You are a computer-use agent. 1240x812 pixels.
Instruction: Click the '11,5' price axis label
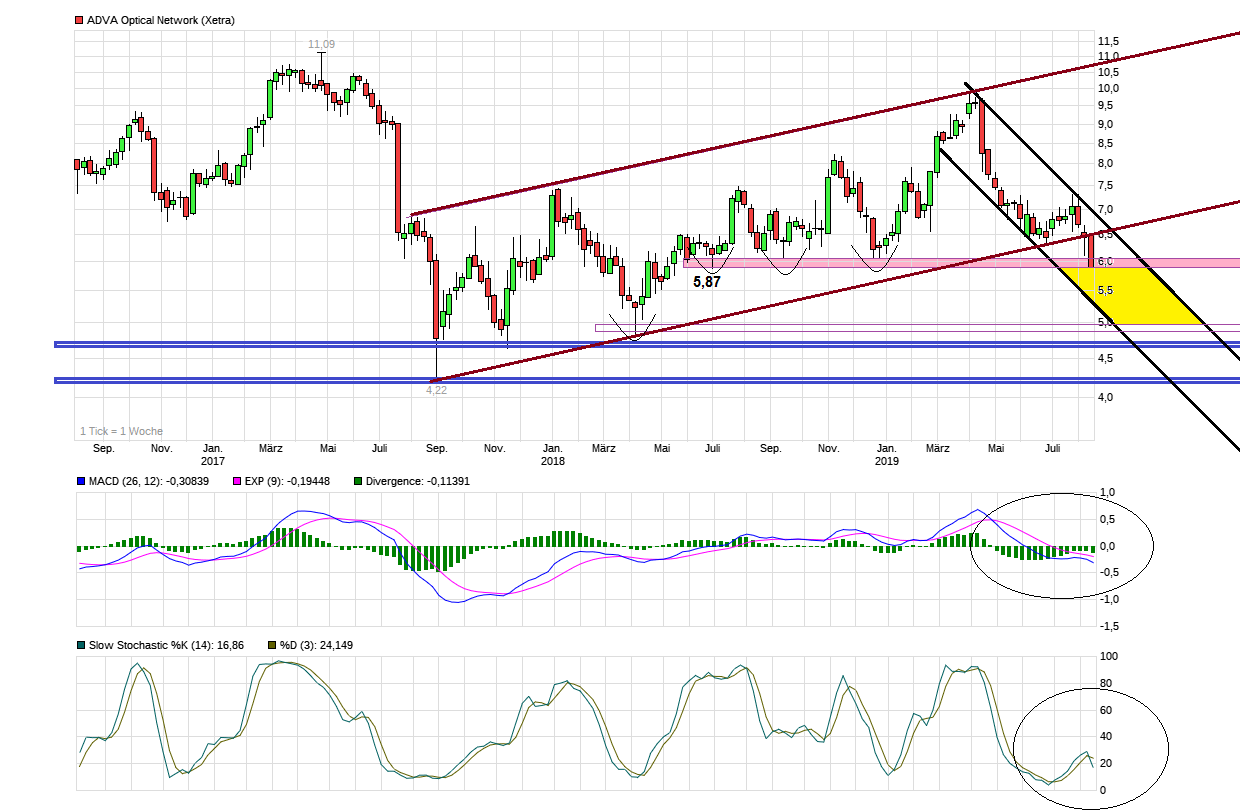point(1108,41)
